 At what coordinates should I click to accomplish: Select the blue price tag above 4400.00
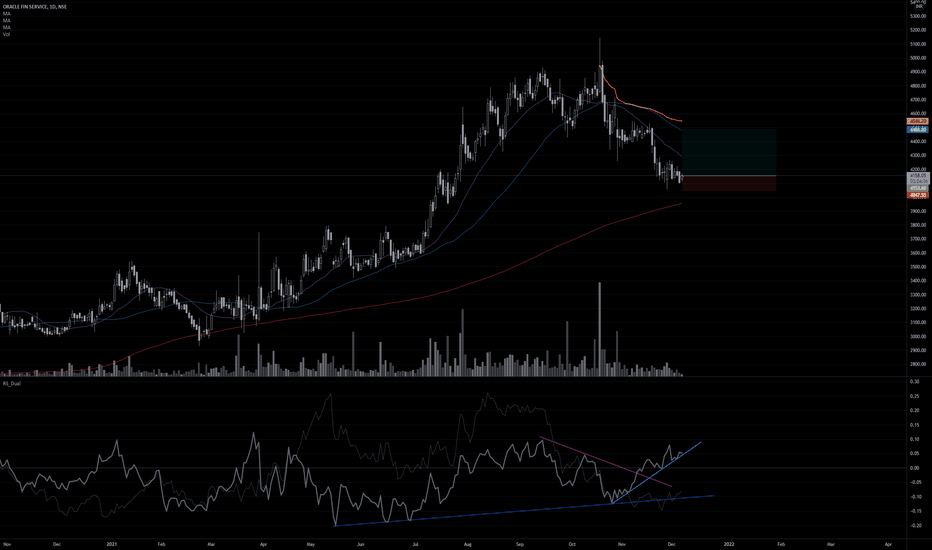coord(918,129)
